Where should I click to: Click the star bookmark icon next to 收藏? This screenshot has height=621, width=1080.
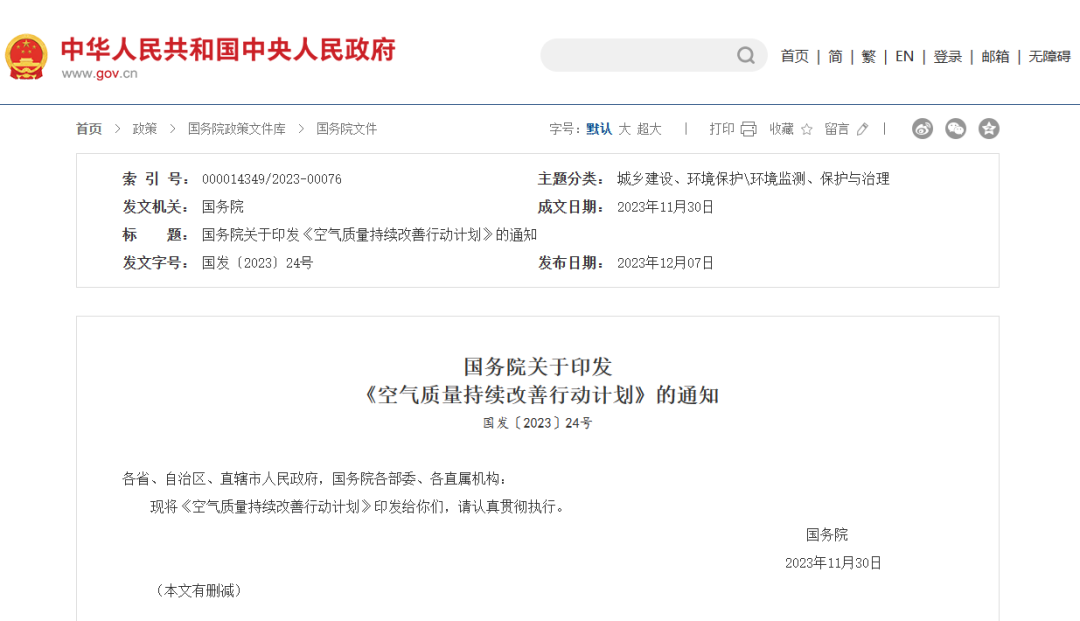click(x=806, y=129)
